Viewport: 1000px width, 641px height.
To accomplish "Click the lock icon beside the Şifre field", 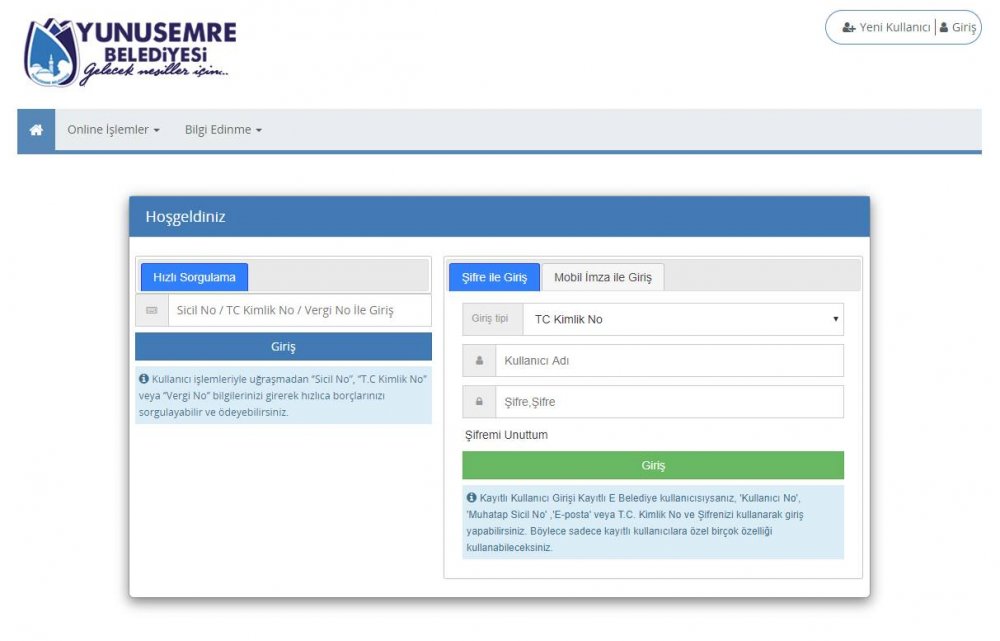I will pos(479,402).
